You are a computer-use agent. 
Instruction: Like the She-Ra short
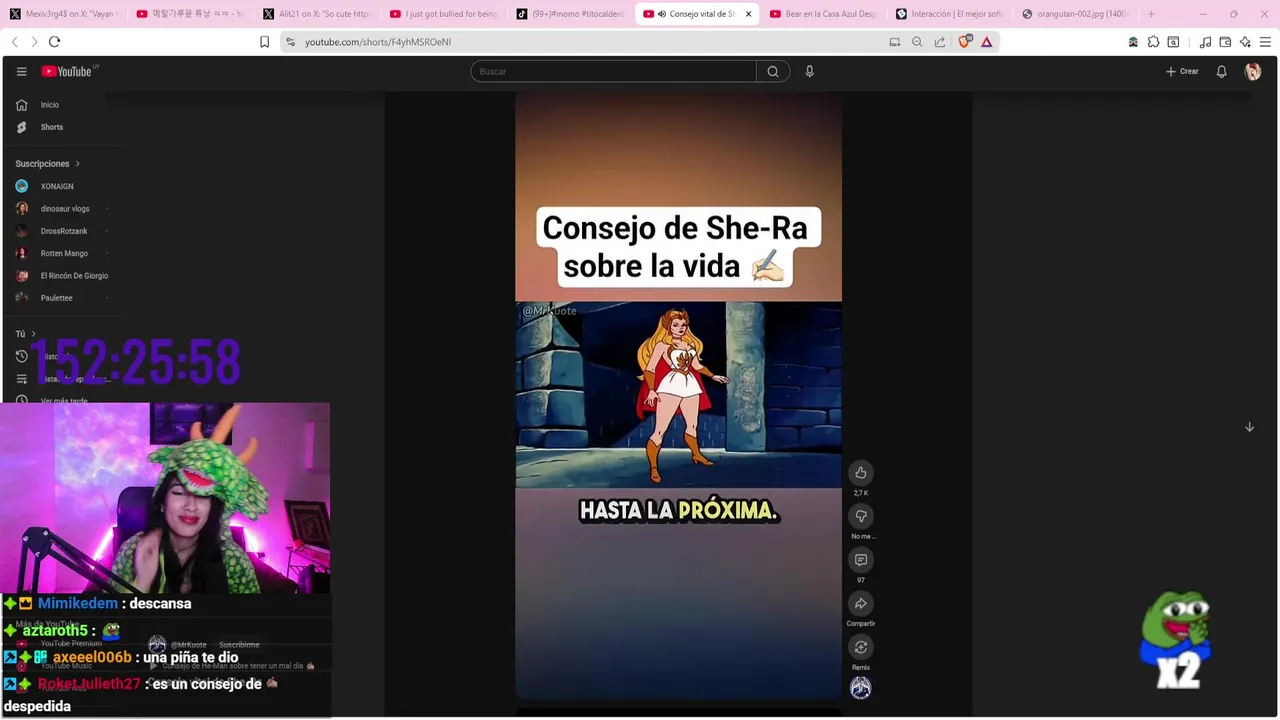[860, 473]
